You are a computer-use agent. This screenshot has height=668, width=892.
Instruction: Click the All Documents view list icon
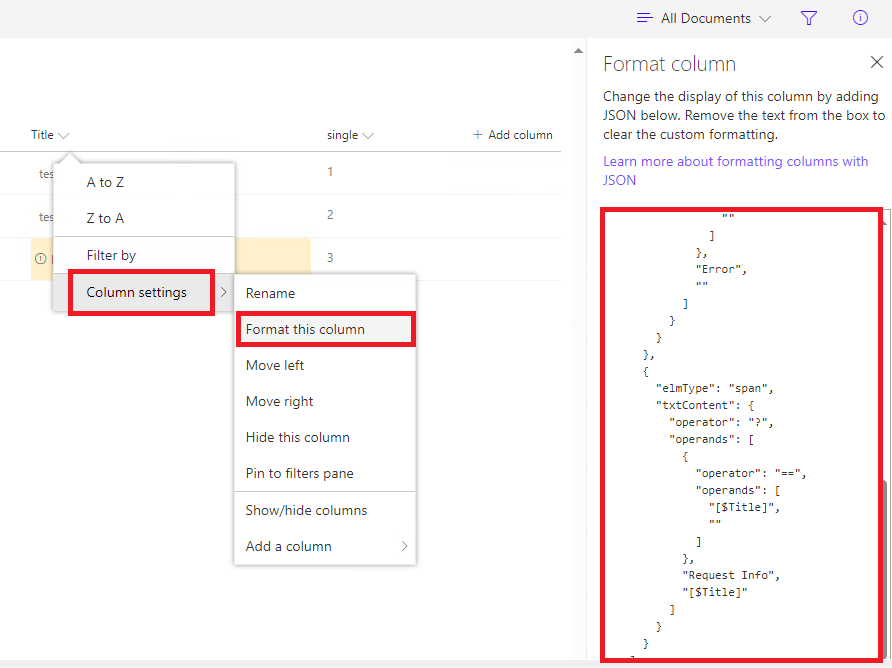(645, 18)
